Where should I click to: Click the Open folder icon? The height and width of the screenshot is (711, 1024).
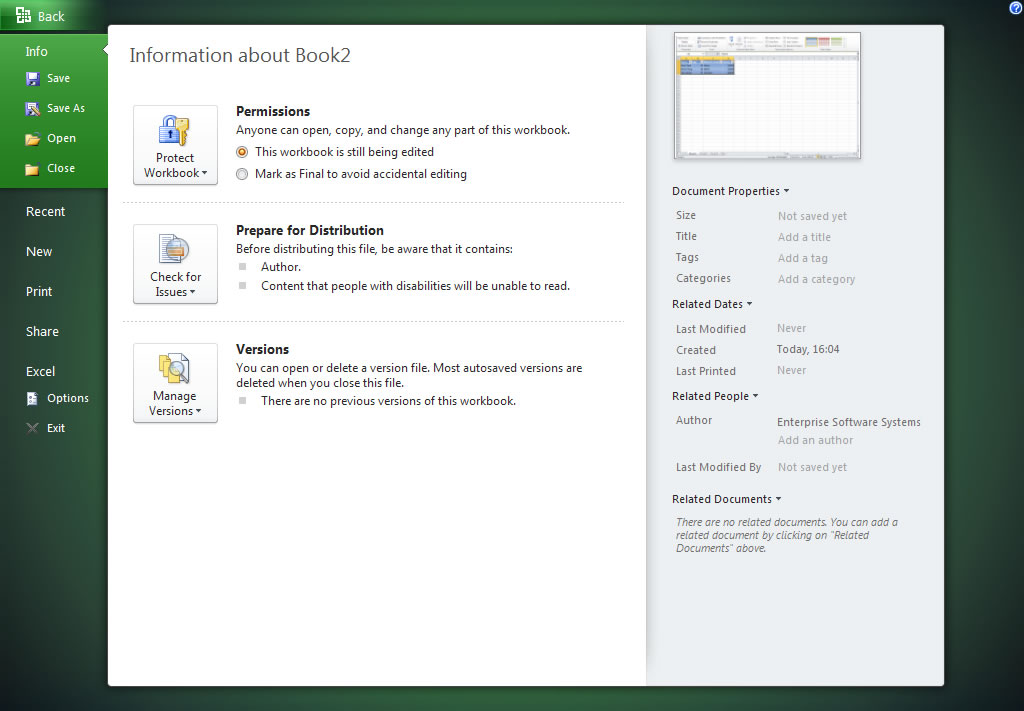pos(33,138)
